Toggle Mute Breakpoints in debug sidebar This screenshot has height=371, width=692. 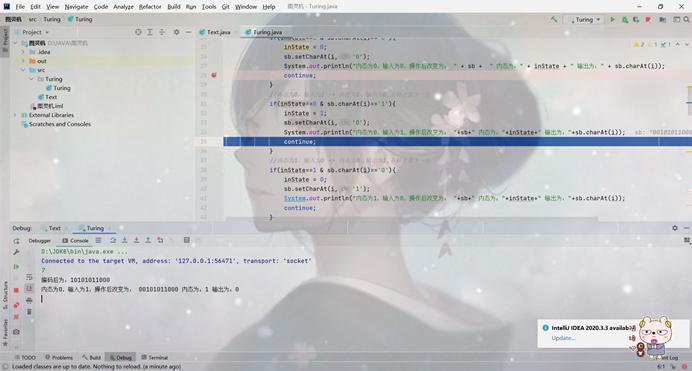[x=16, y=317]
